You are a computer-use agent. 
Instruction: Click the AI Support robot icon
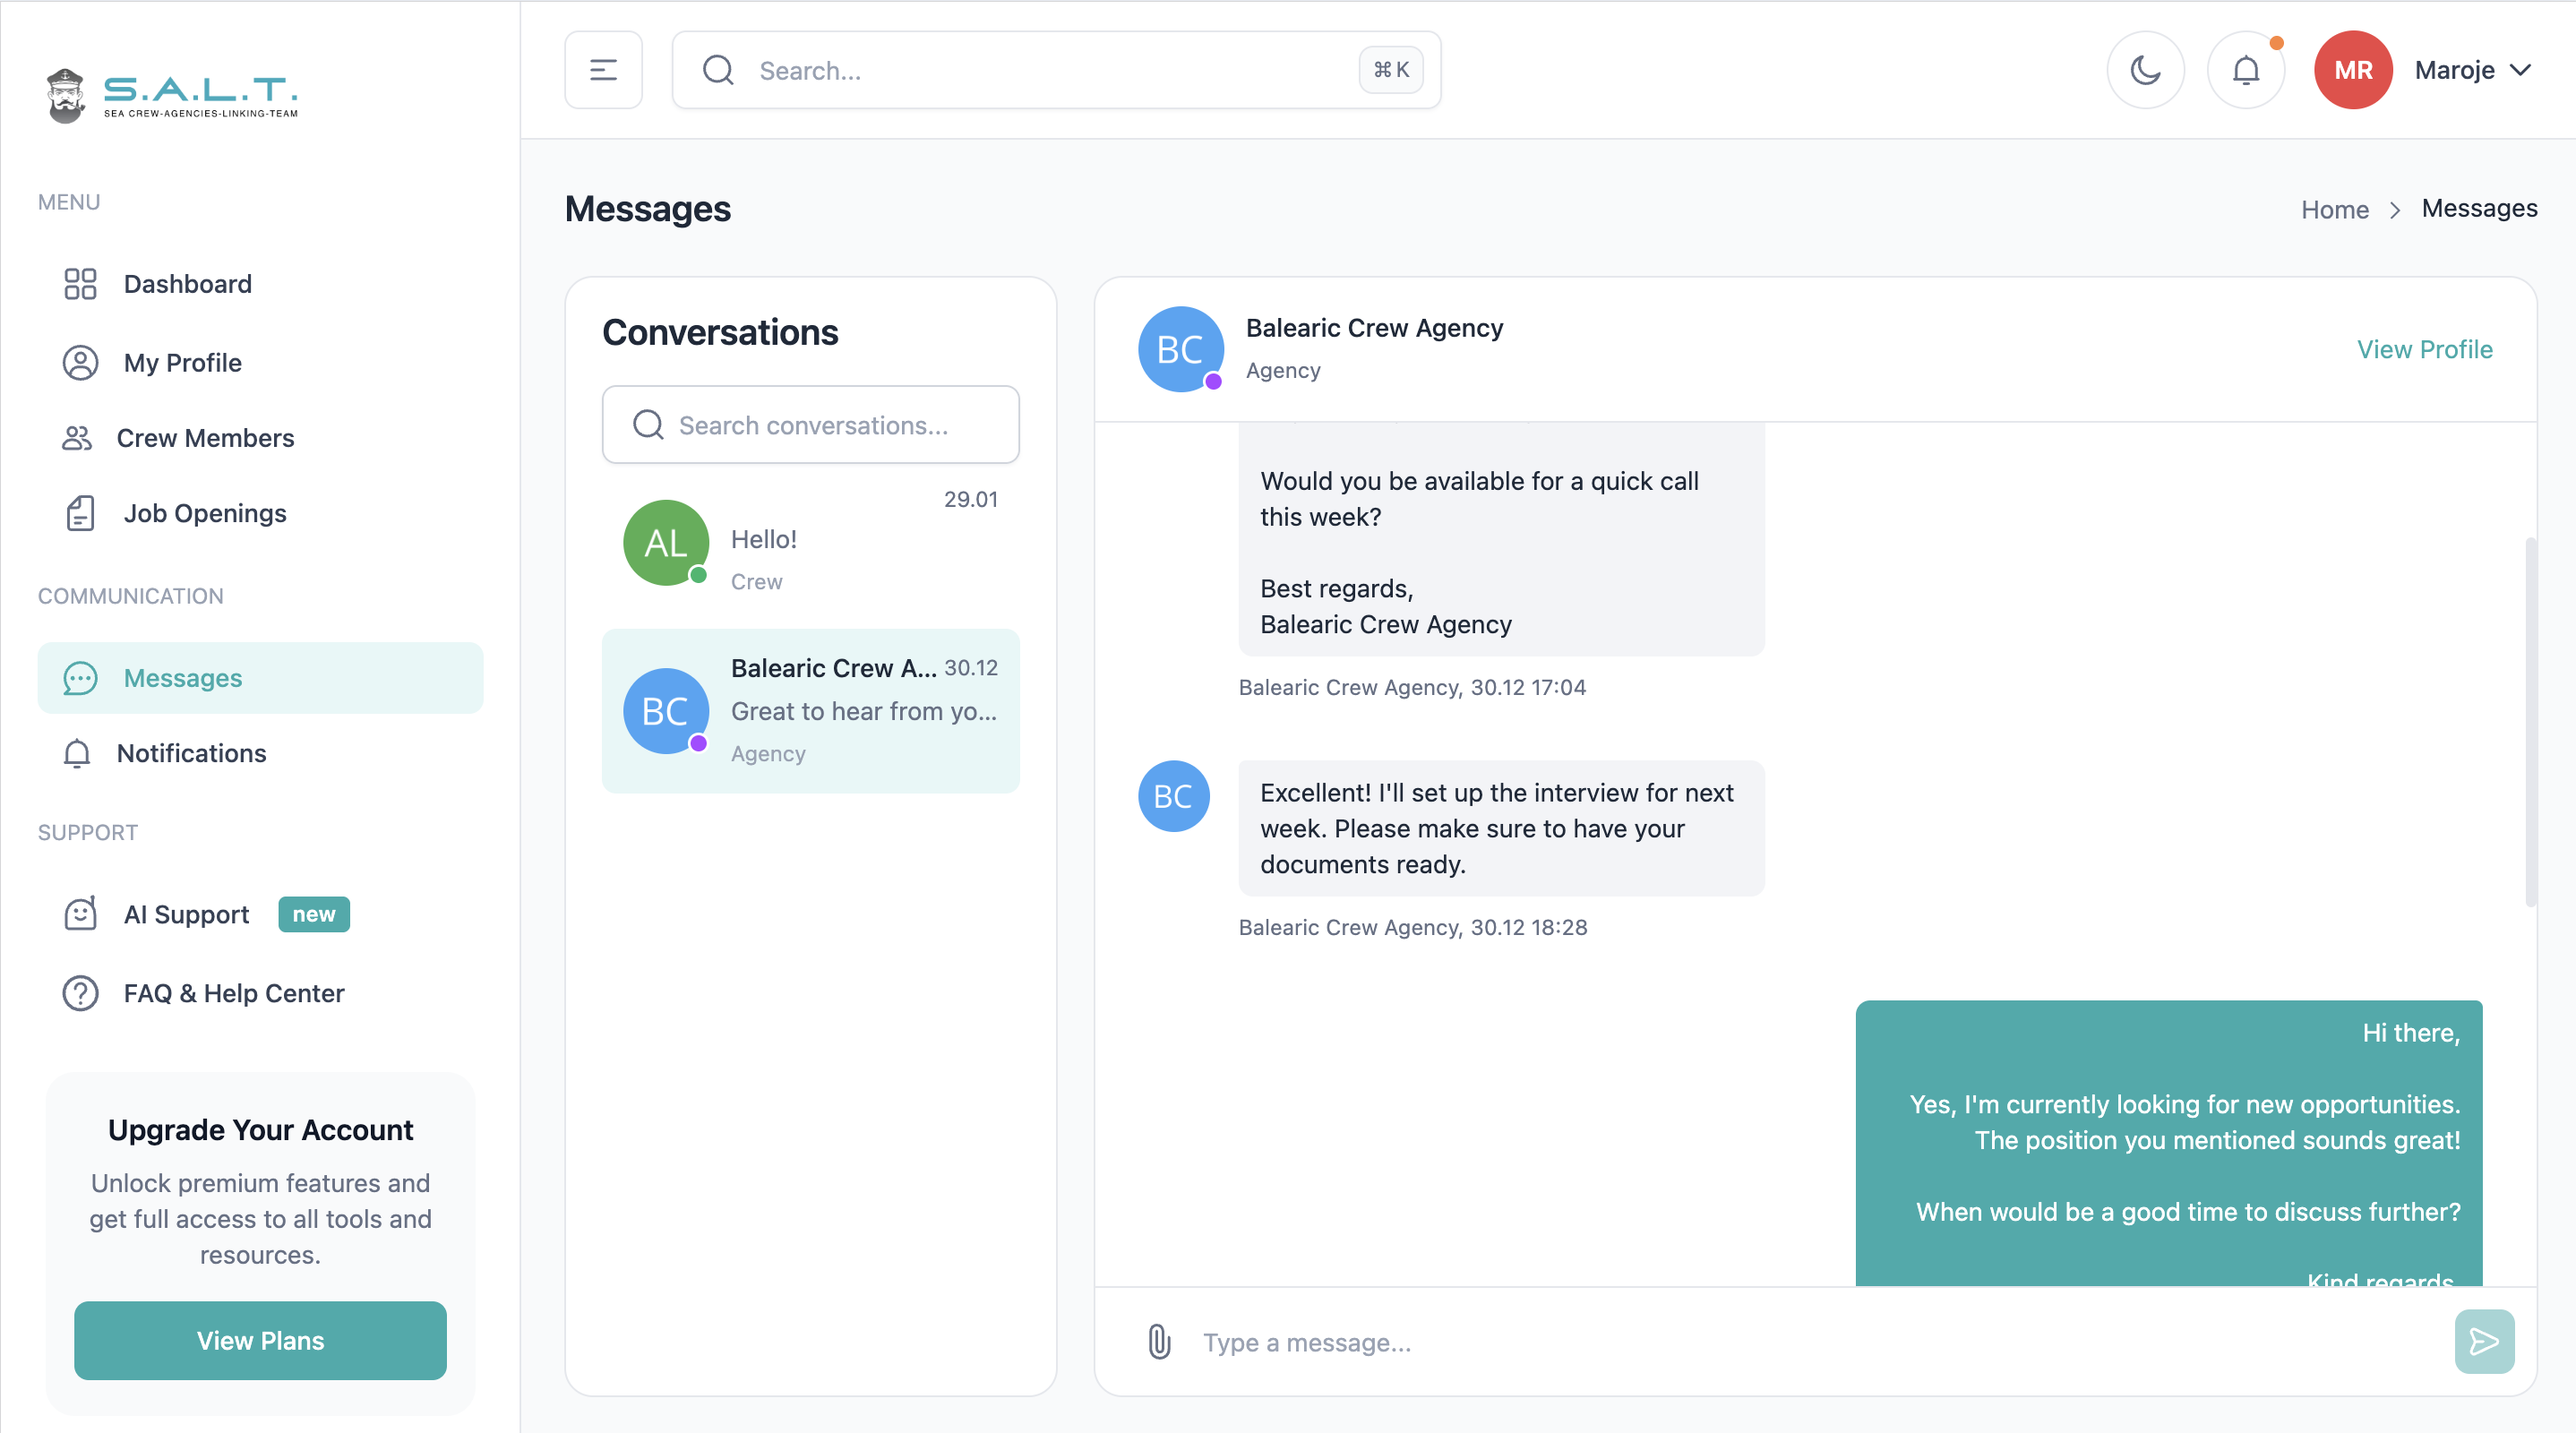80,914
